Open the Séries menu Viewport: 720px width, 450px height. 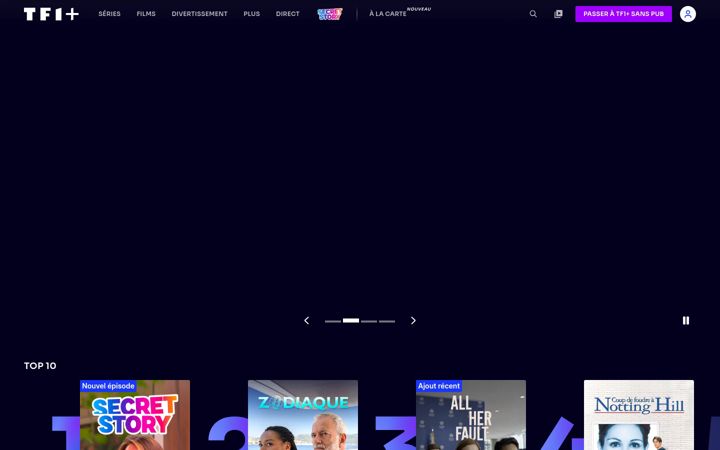click(x=109, y=14)
